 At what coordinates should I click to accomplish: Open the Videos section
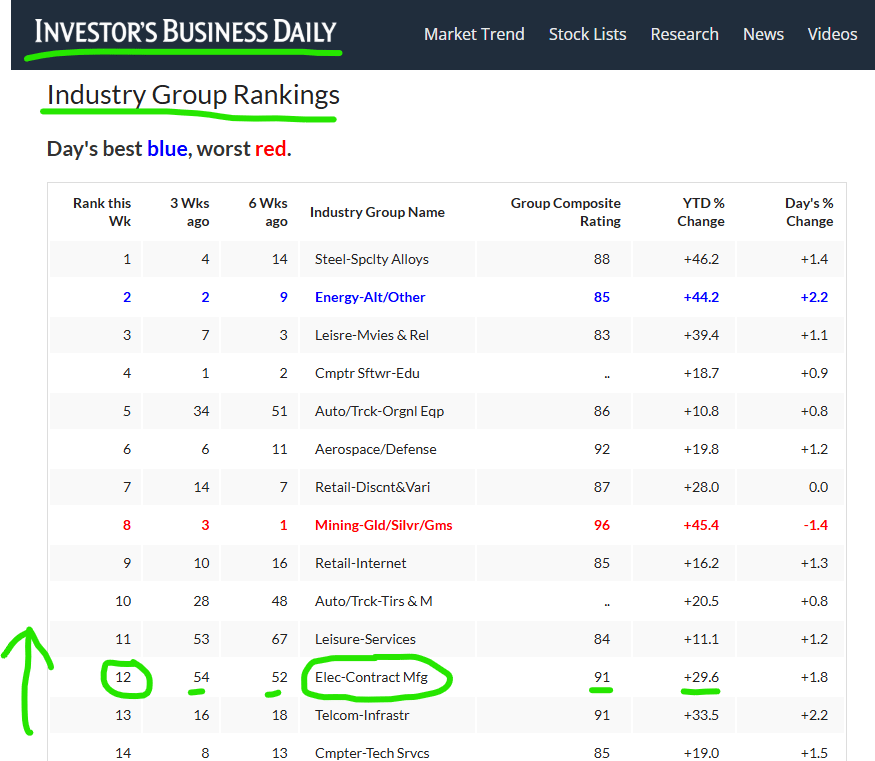832,34
